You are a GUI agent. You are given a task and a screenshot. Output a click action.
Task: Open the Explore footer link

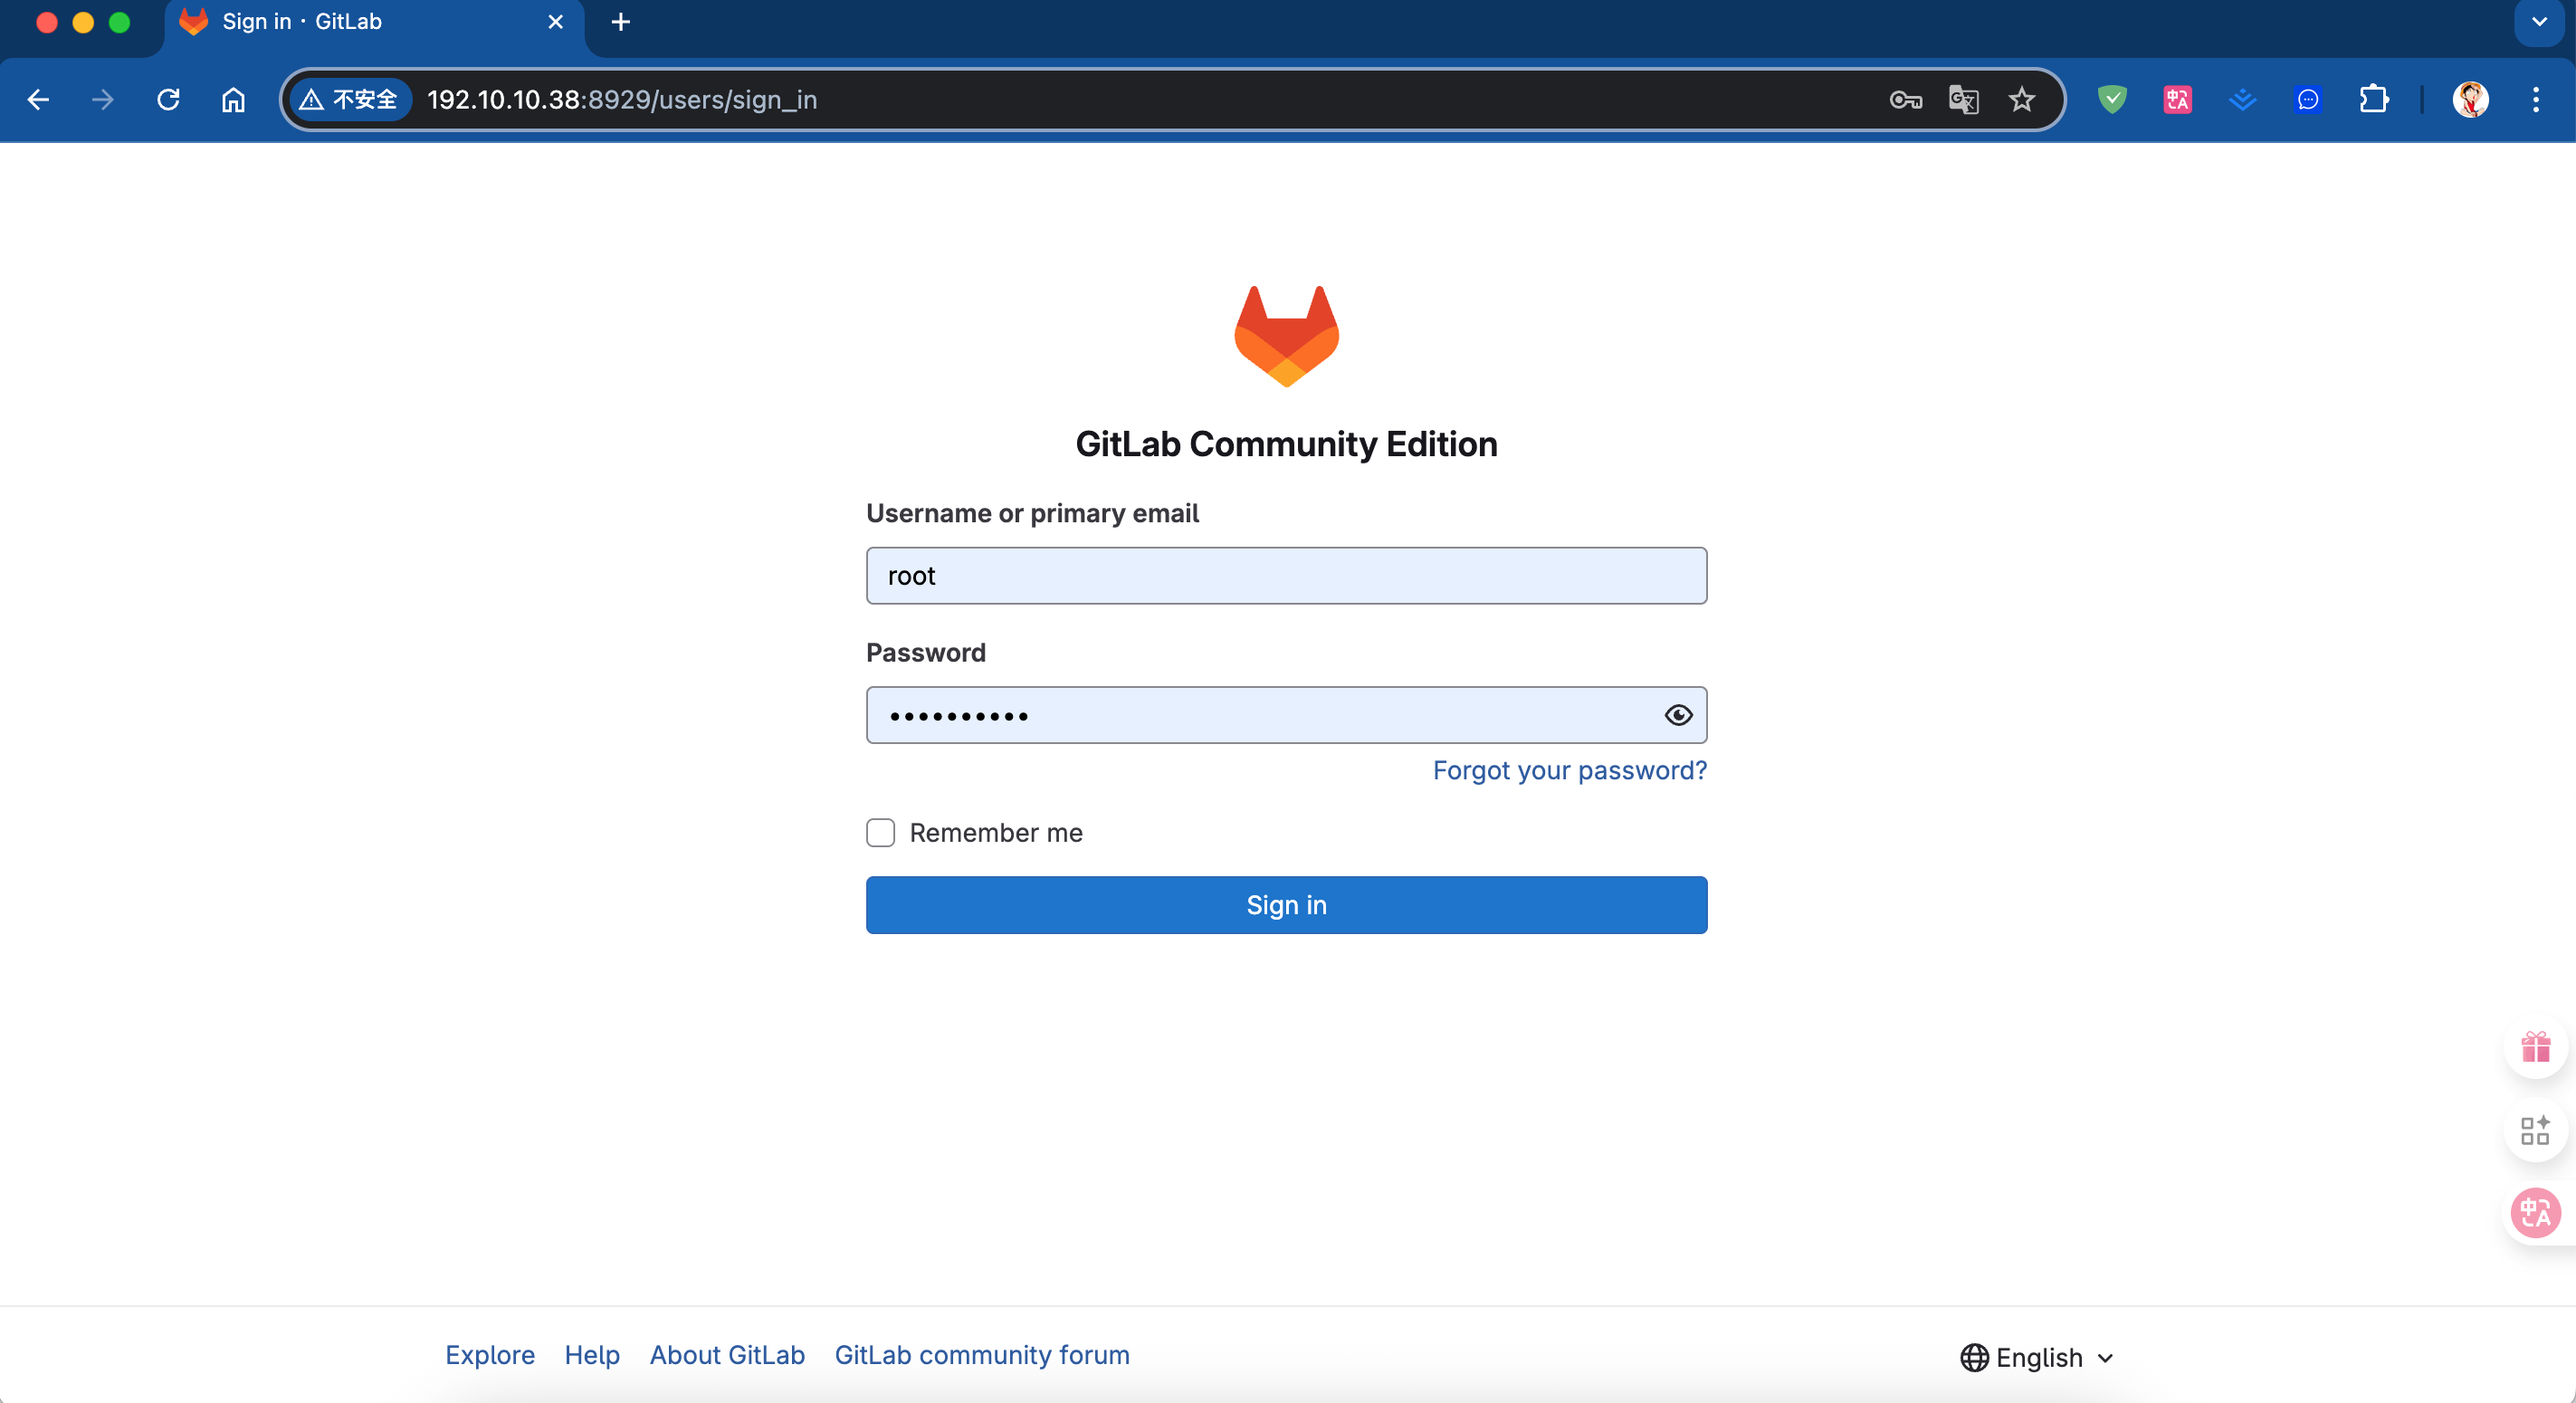490,1354
